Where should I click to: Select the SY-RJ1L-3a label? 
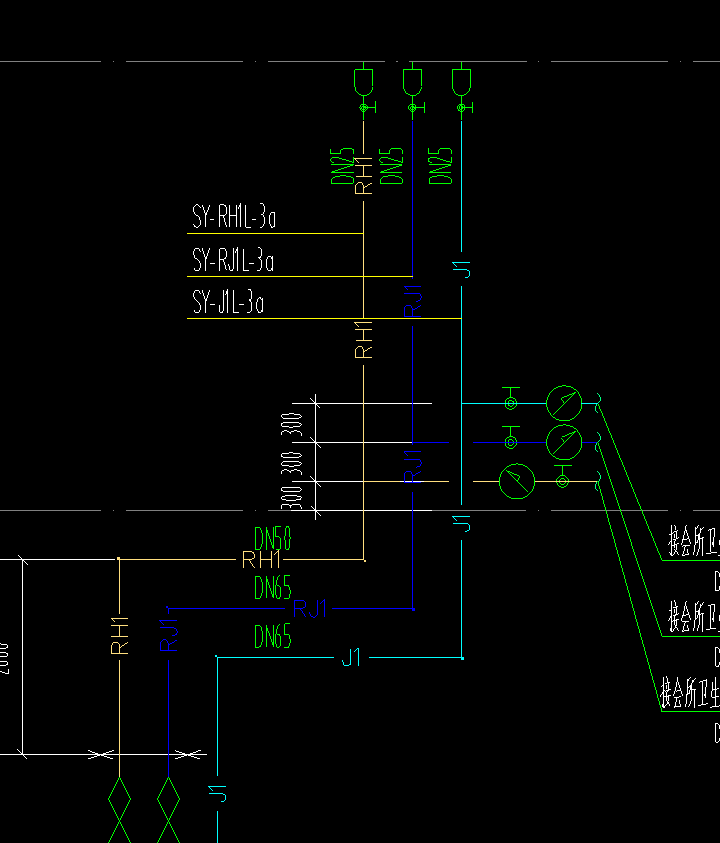pos(233,260)
